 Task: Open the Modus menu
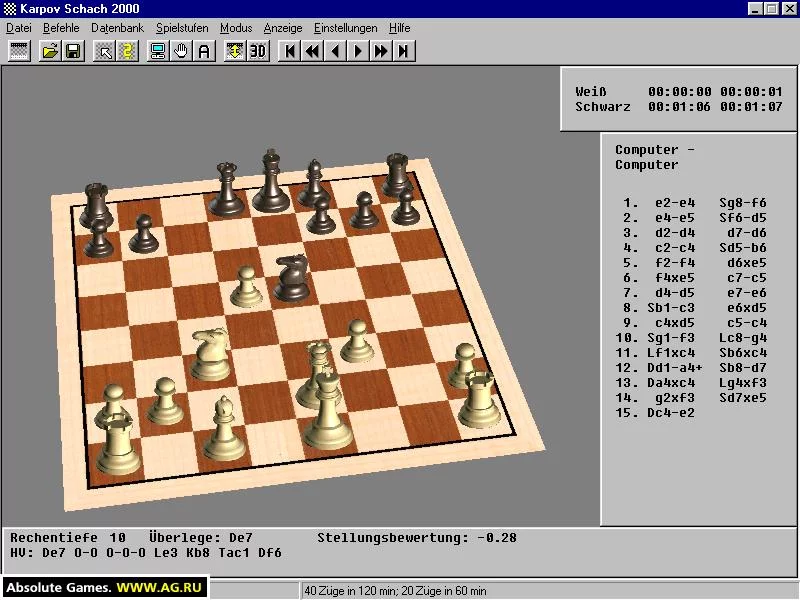point(236,28)
